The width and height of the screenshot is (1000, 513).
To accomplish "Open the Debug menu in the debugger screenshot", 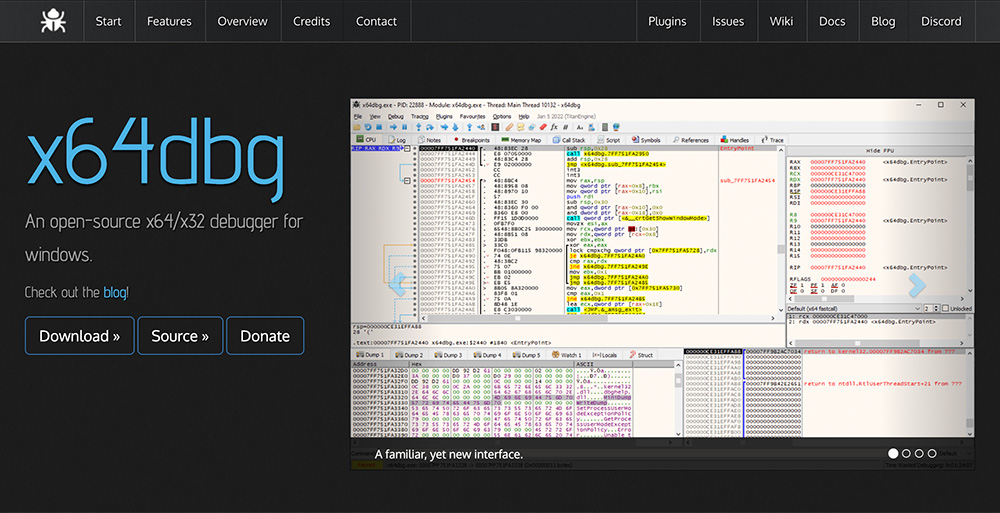I will coord(396,117).
